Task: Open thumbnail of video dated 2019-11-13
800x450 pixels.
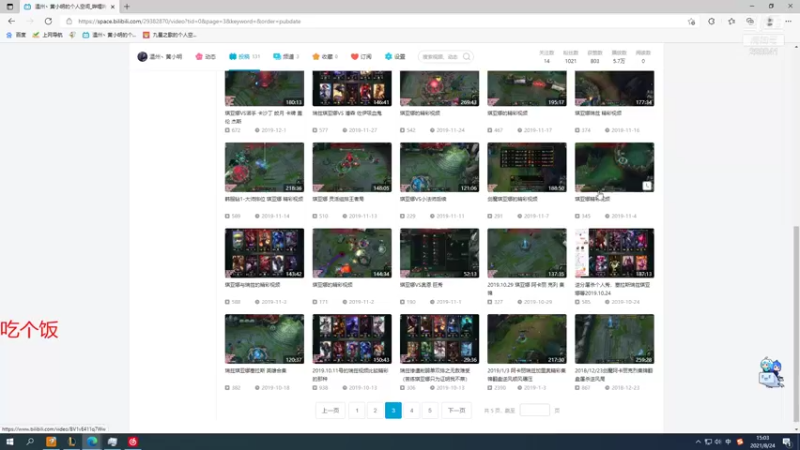Action: coord(352,167)
